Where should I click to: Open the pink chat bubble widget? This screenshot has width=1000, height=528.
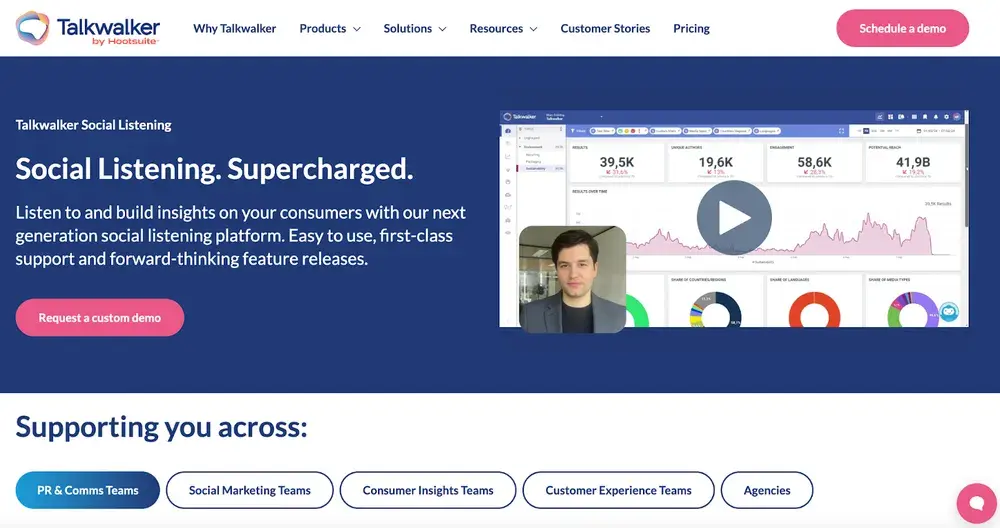tap(976, 503)
